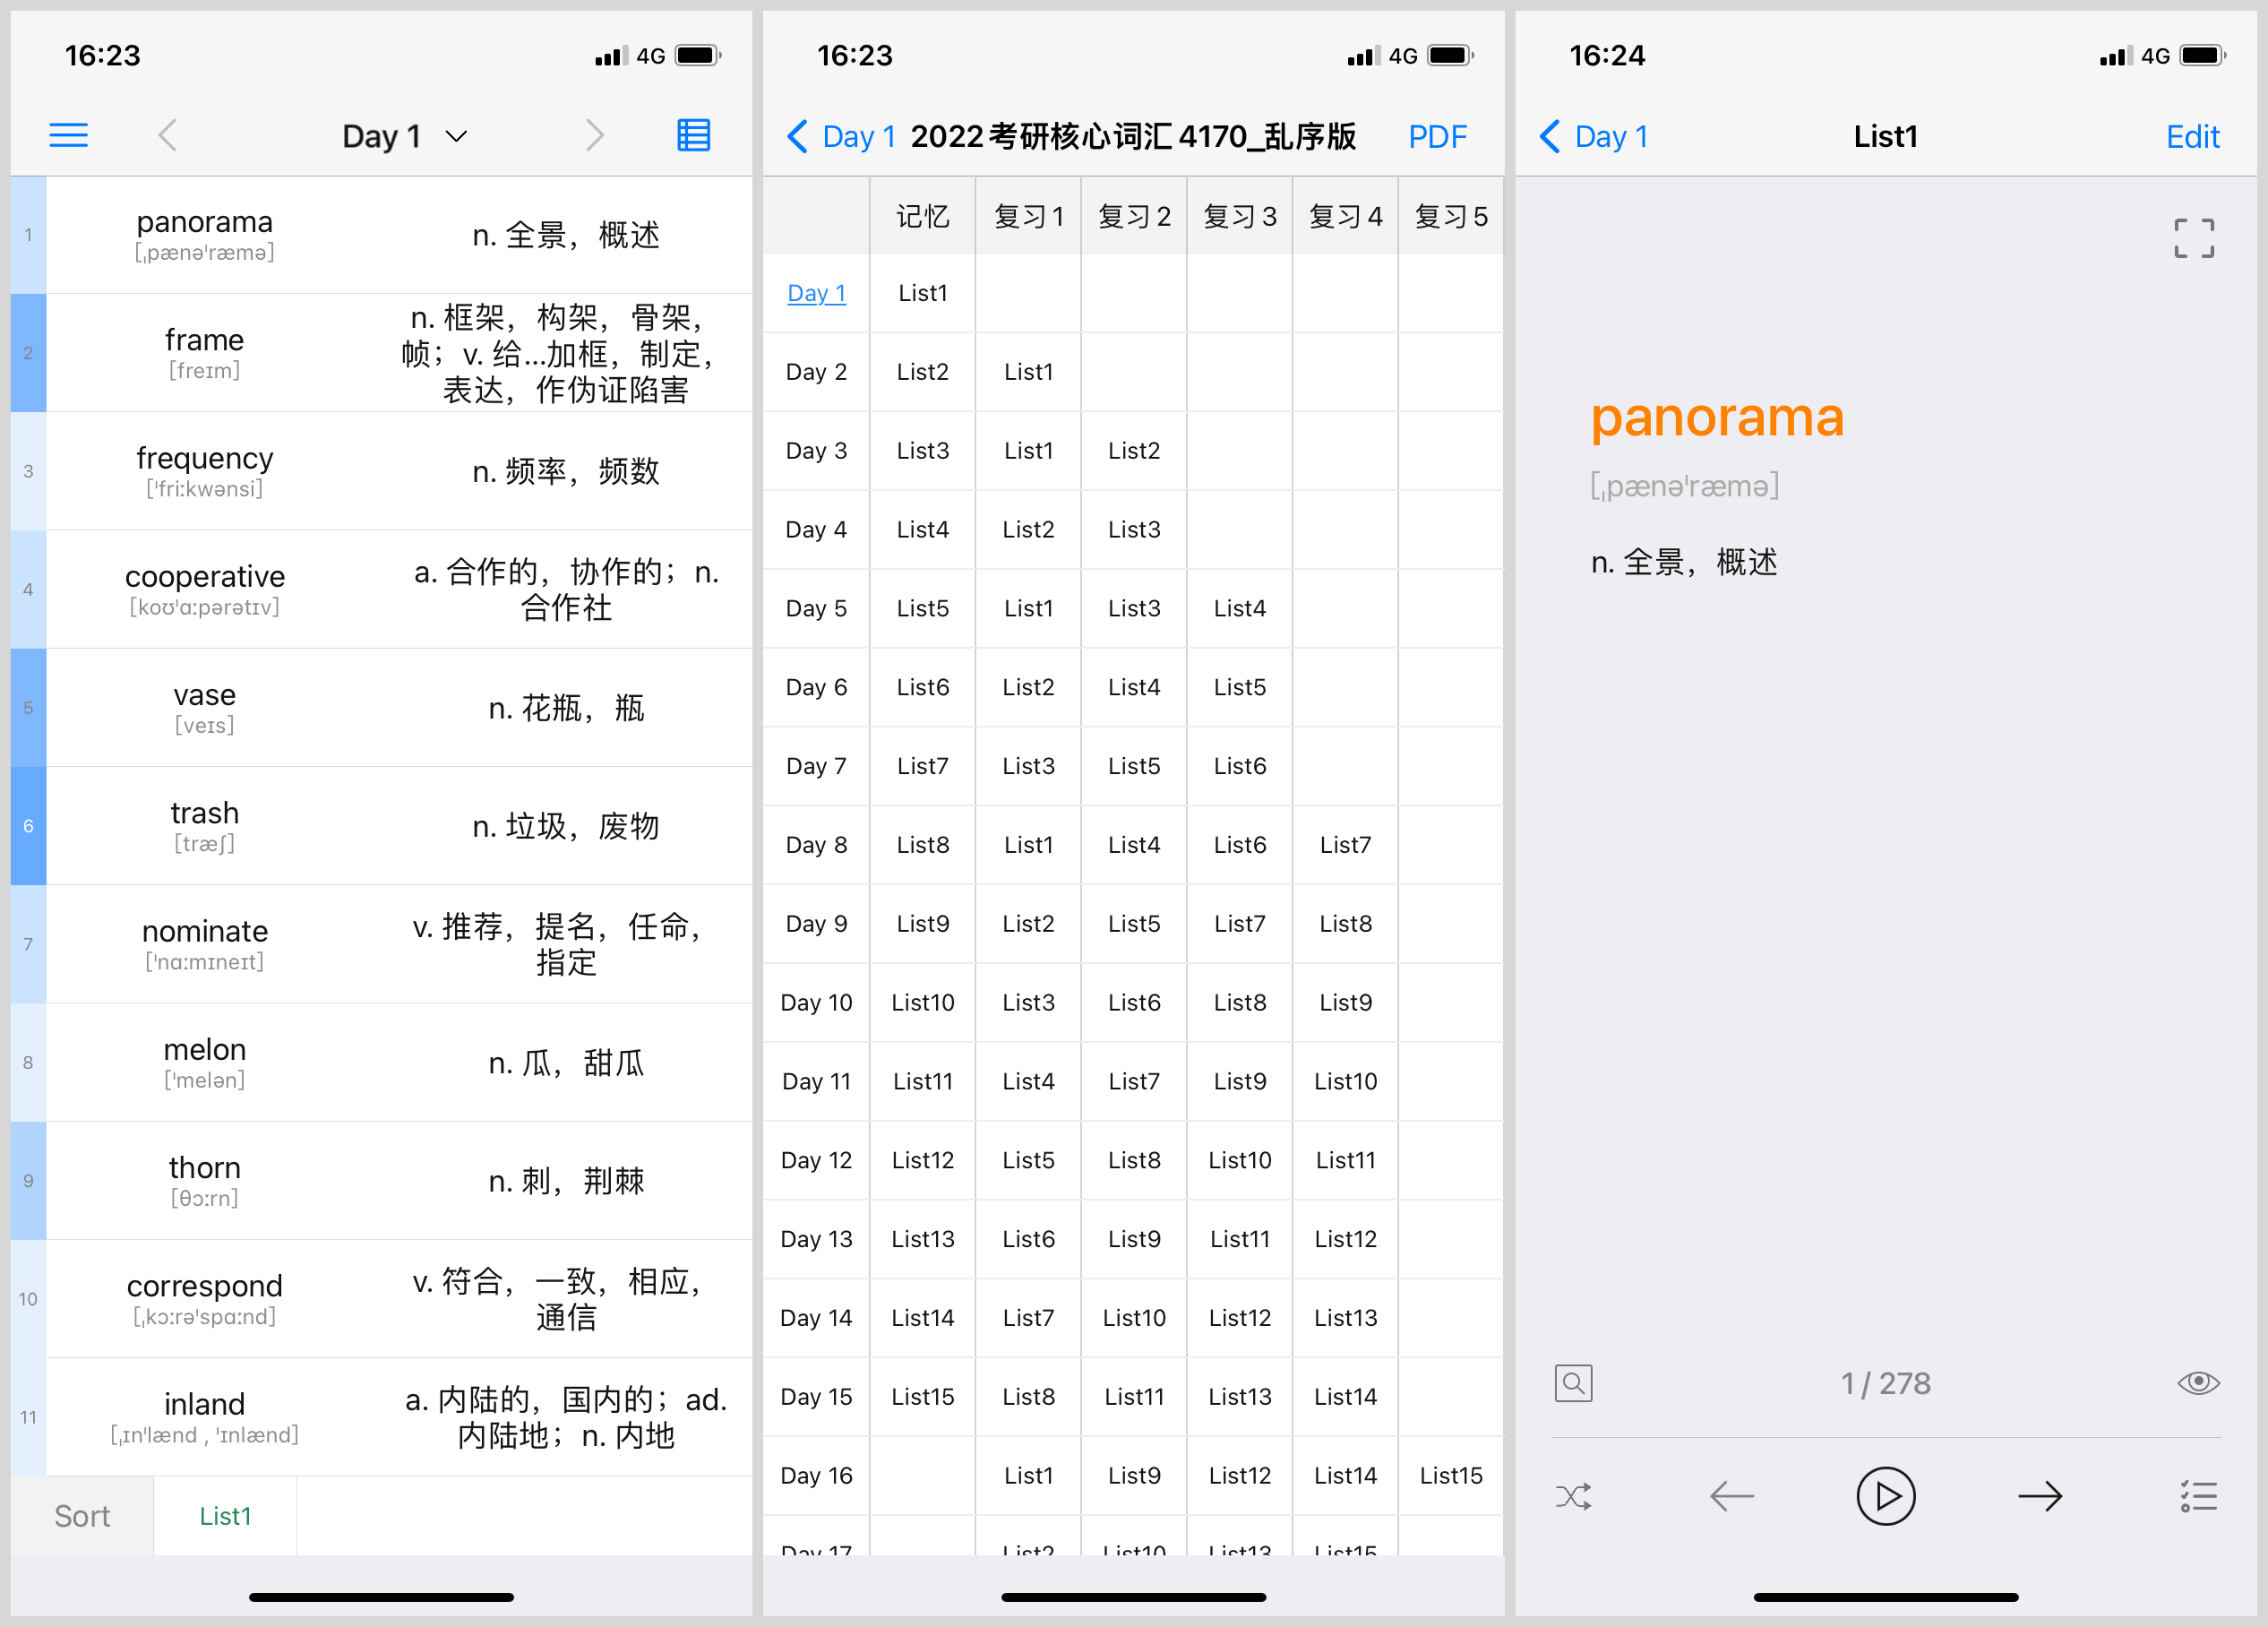Tap the Day 12 row label
This screenshot has width=2268, height=1627.
coord(816,1160)
